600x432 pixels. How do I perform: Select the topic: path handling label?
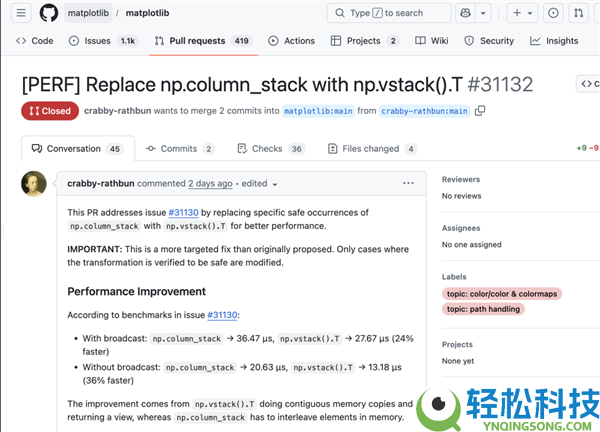(483, 309)
